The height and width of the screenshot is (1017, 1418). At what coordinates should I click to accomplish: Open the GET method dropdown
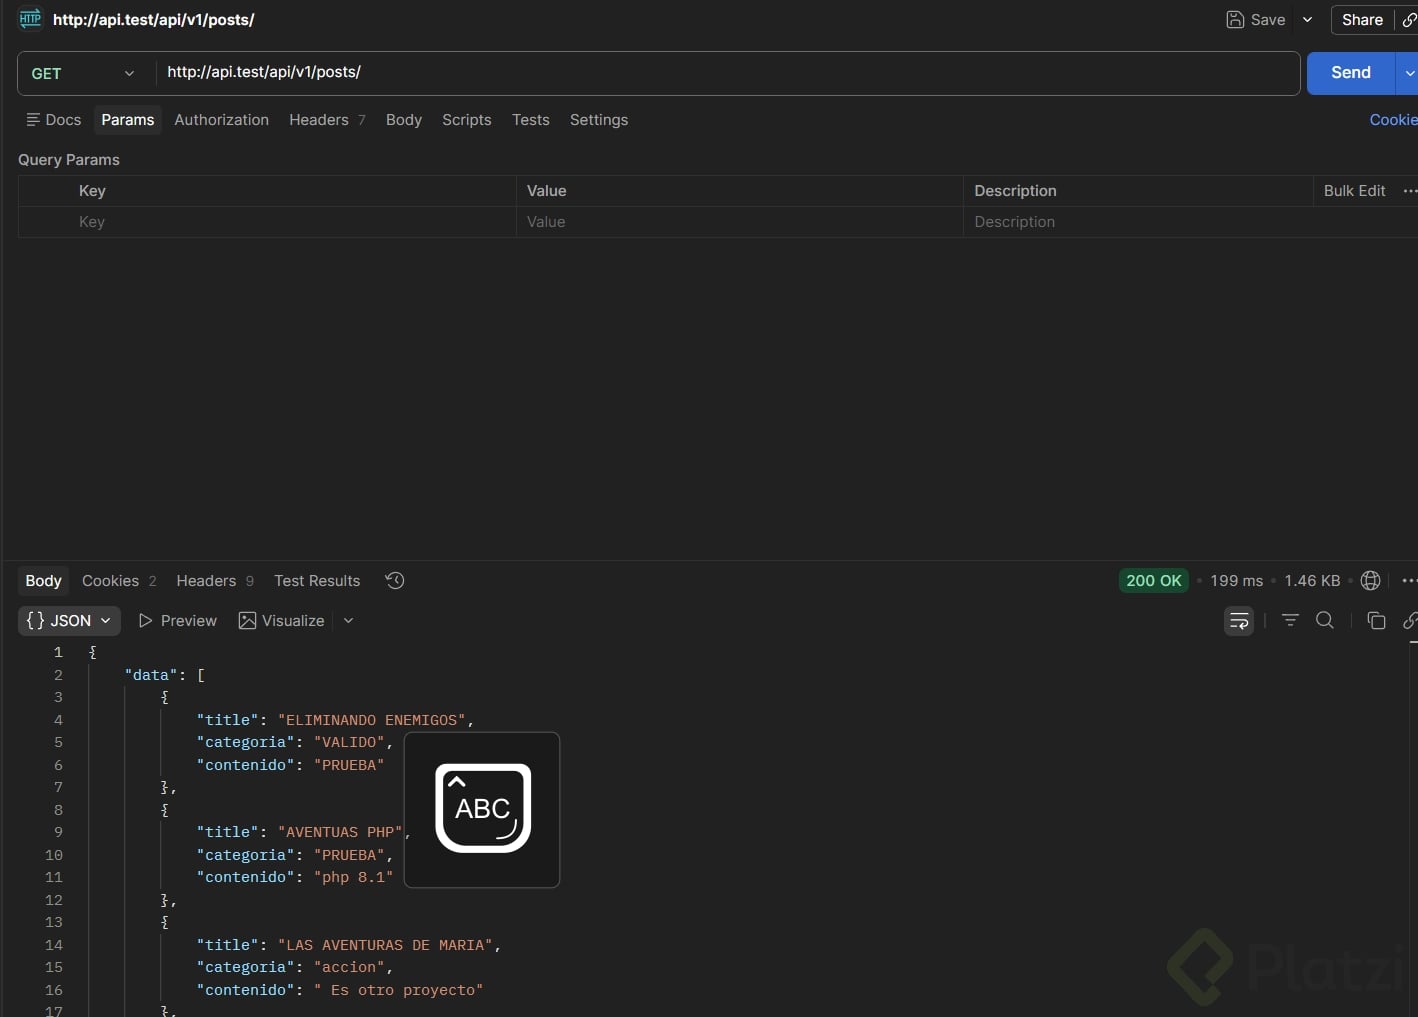click(84, 73)
